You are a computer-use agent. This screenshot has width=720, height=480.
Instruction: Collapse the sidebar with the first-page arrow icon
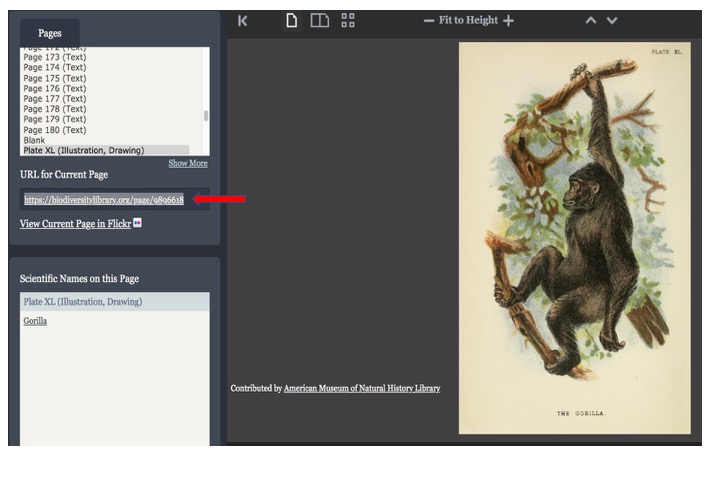click(x=242, y=21)
